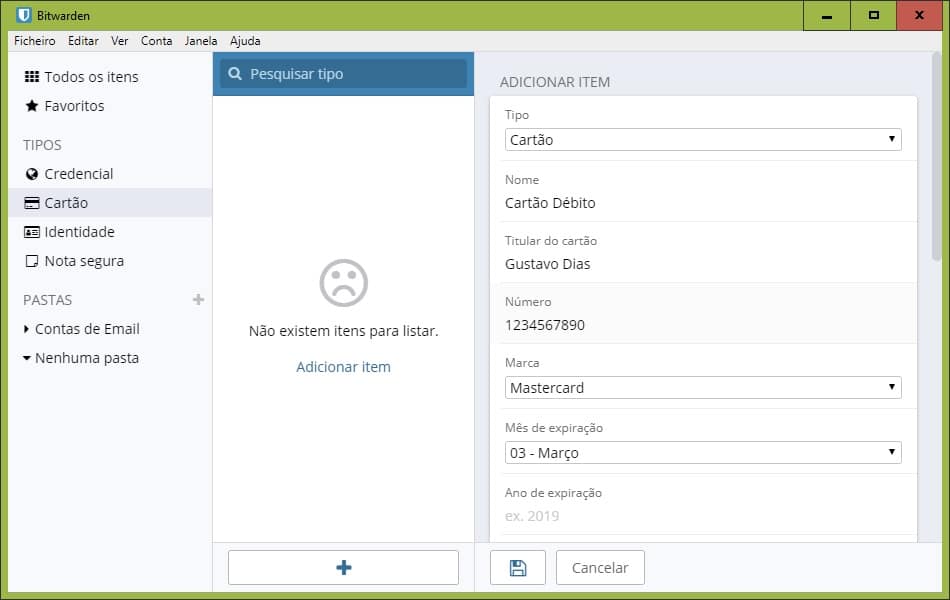Image resolution: width=950 pixels, height=600 pixels.
Task: Select Favoritos star item
Action: pyautogui.click(x=73, y=106)
